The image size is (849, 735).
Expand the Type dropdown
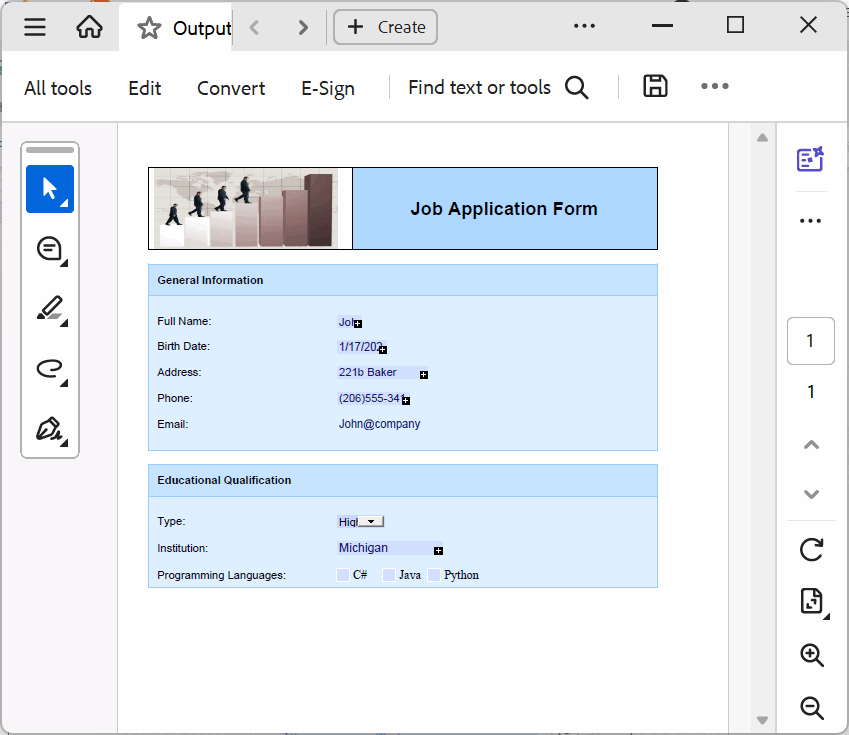(371, 522)
